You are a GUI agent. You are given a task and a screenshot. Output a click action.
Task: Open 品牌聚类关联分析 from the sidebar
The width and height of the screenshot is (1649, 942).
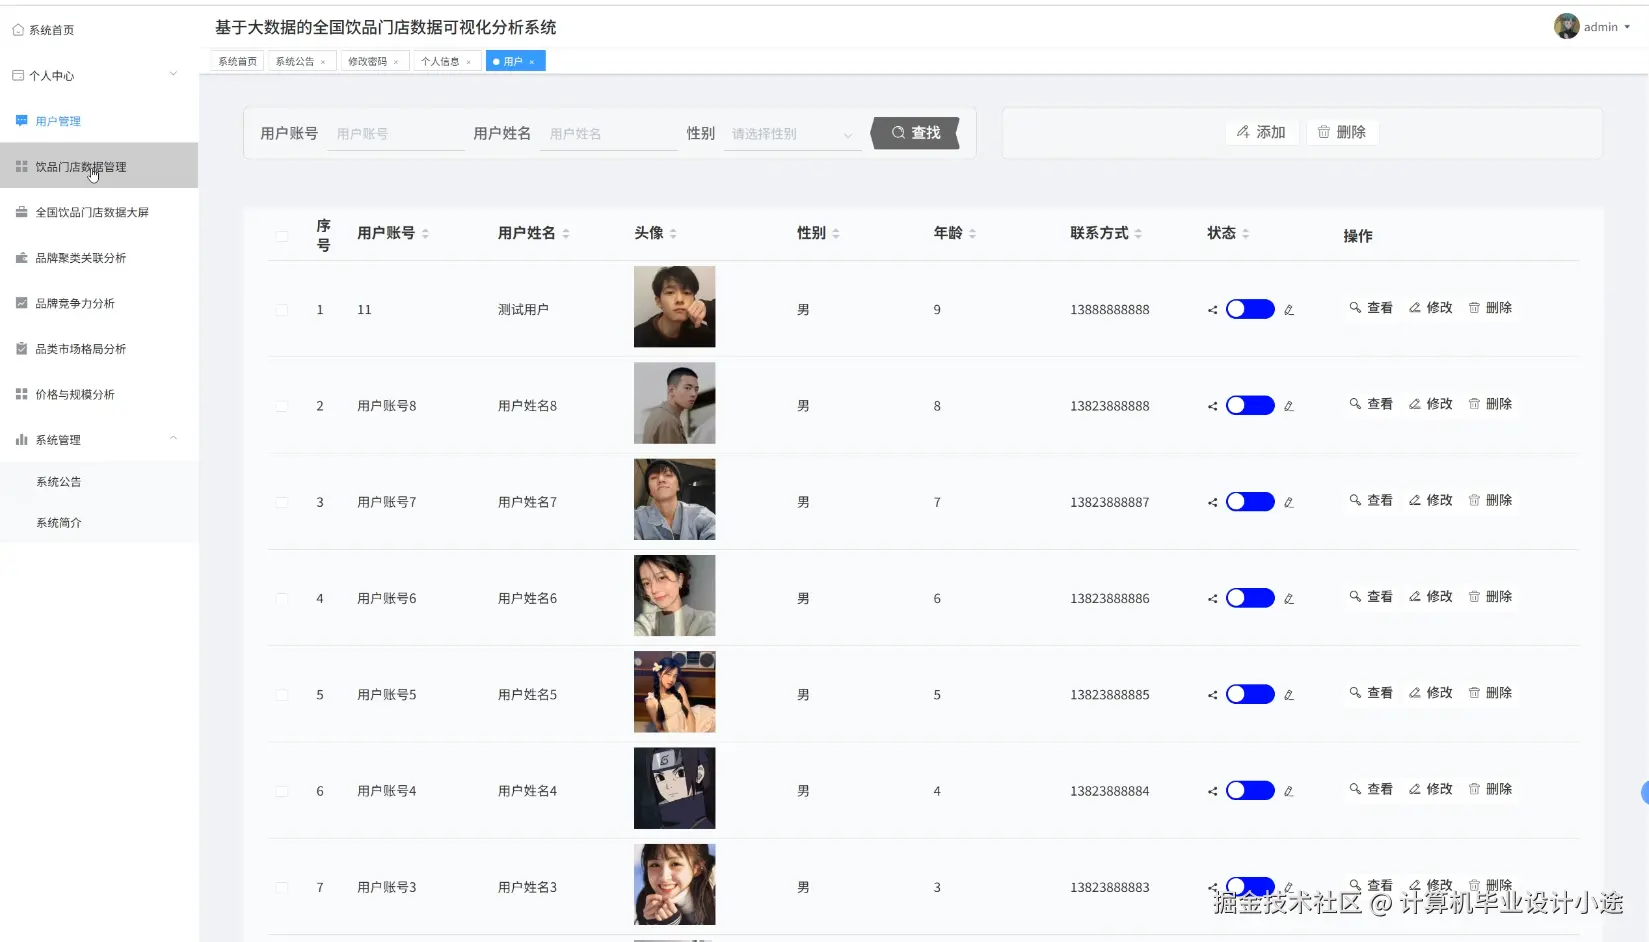pos(80,257)
